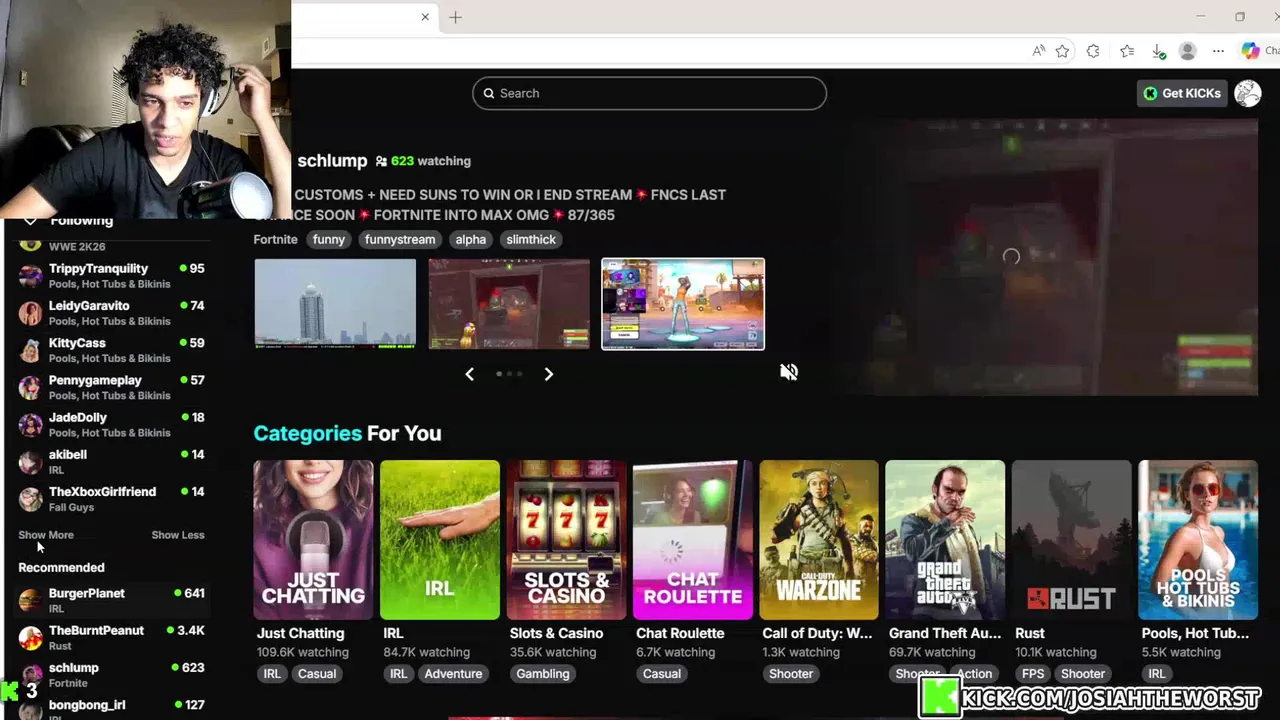Click the search magnifier icon

tap(489, 93)
